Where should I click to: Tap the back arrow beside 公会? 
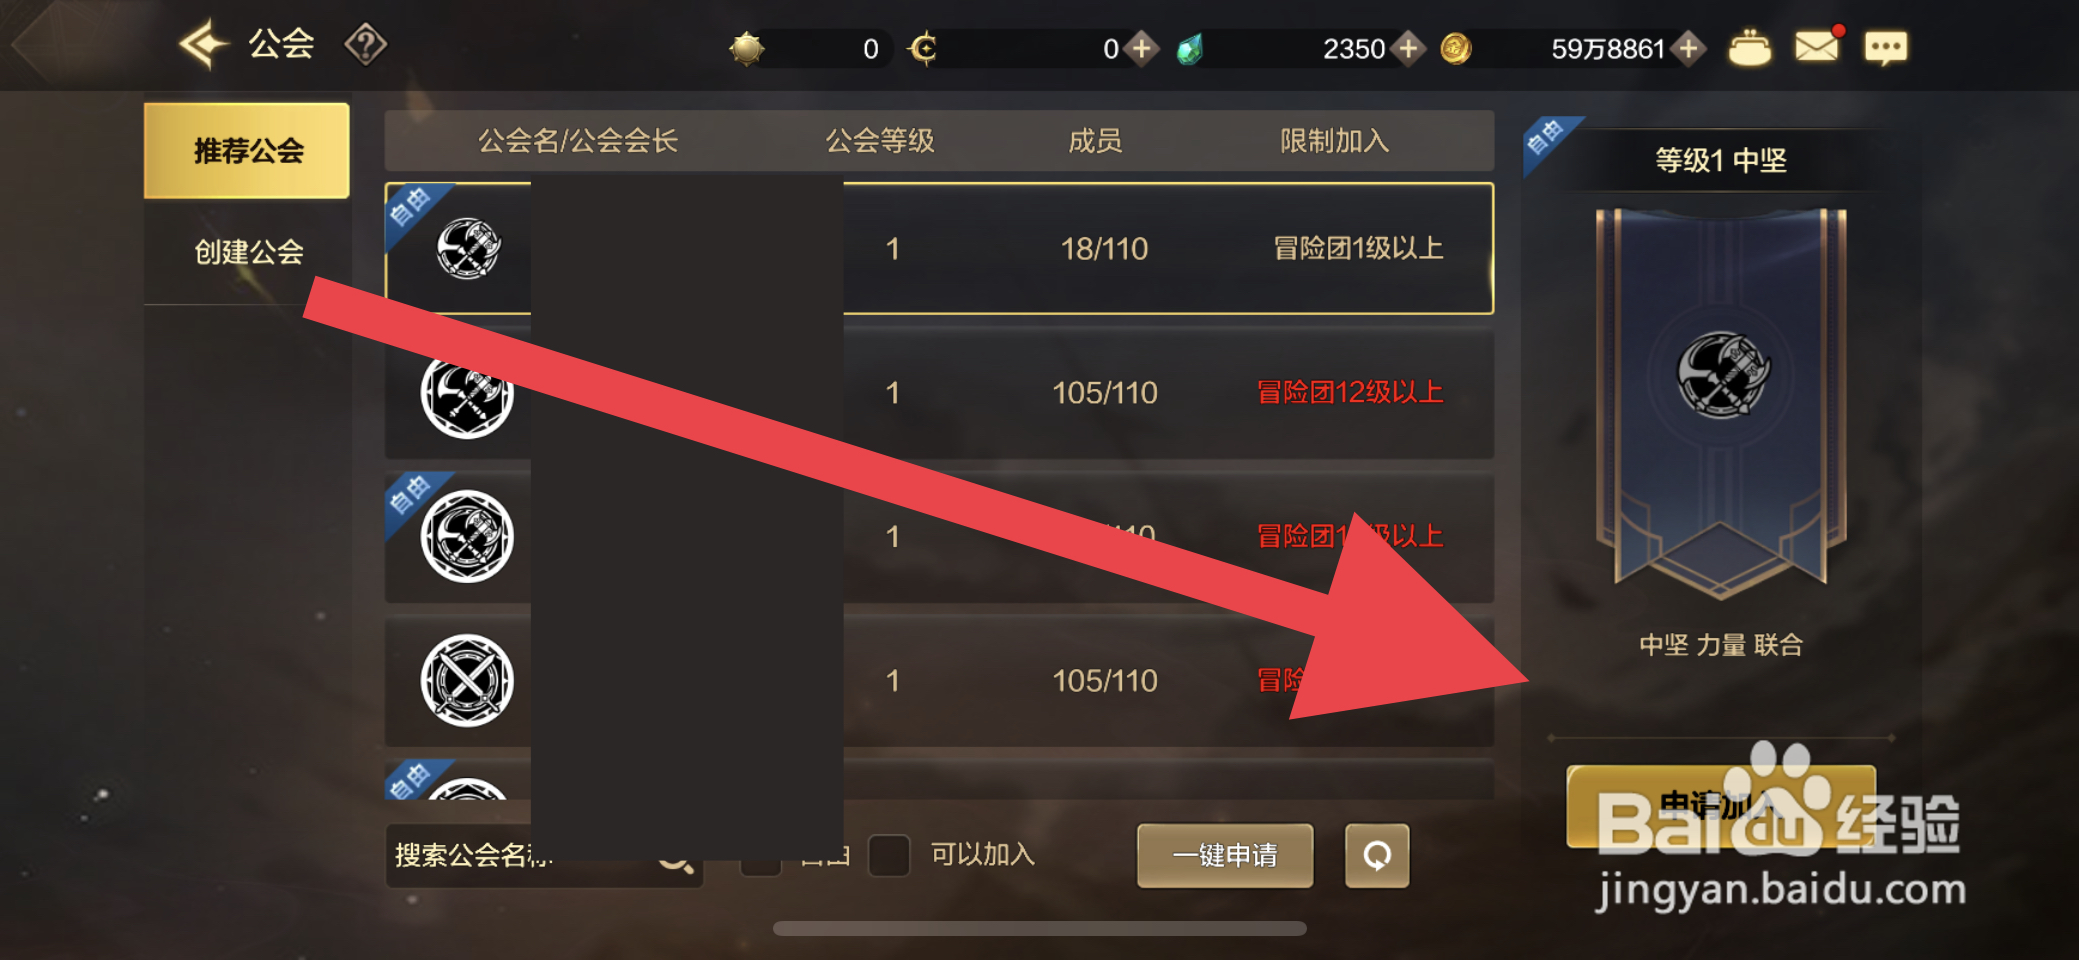tap(204, 45)
